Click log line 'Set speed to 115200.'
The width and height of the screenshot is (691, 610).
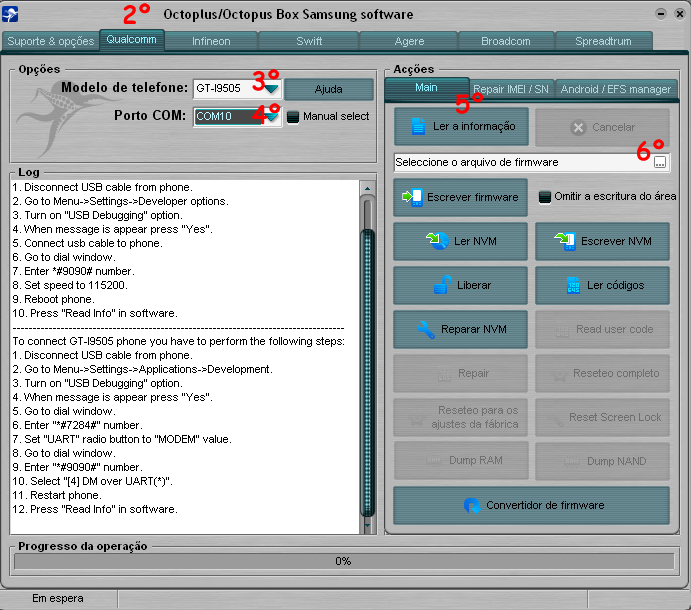[x=70, y=285]
